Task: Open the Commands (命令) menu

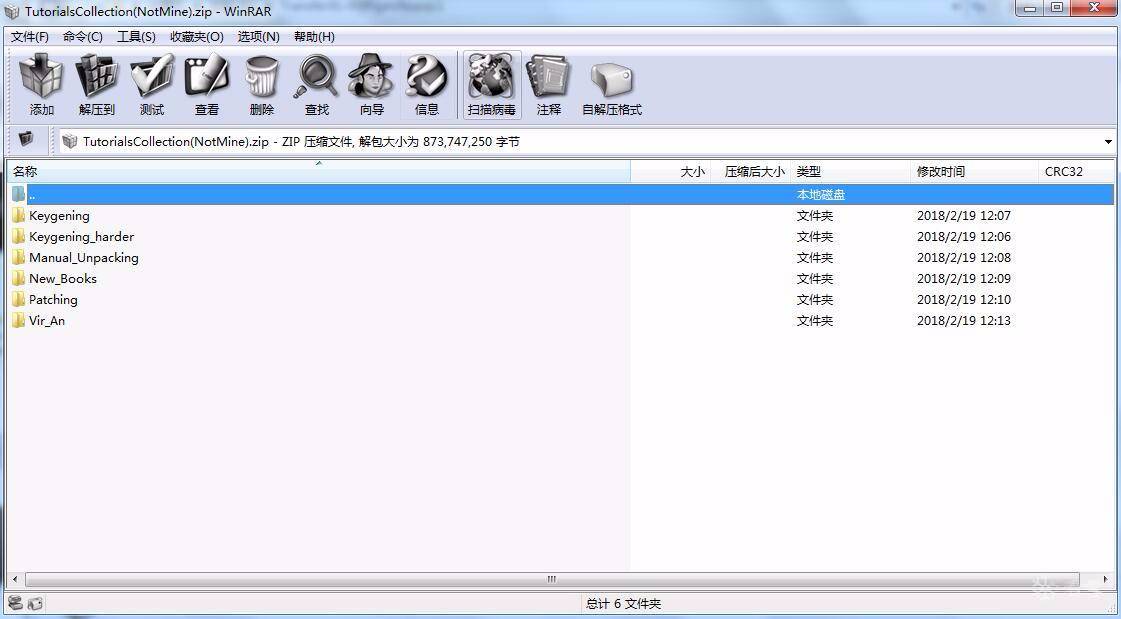Action: pos(83,36)
